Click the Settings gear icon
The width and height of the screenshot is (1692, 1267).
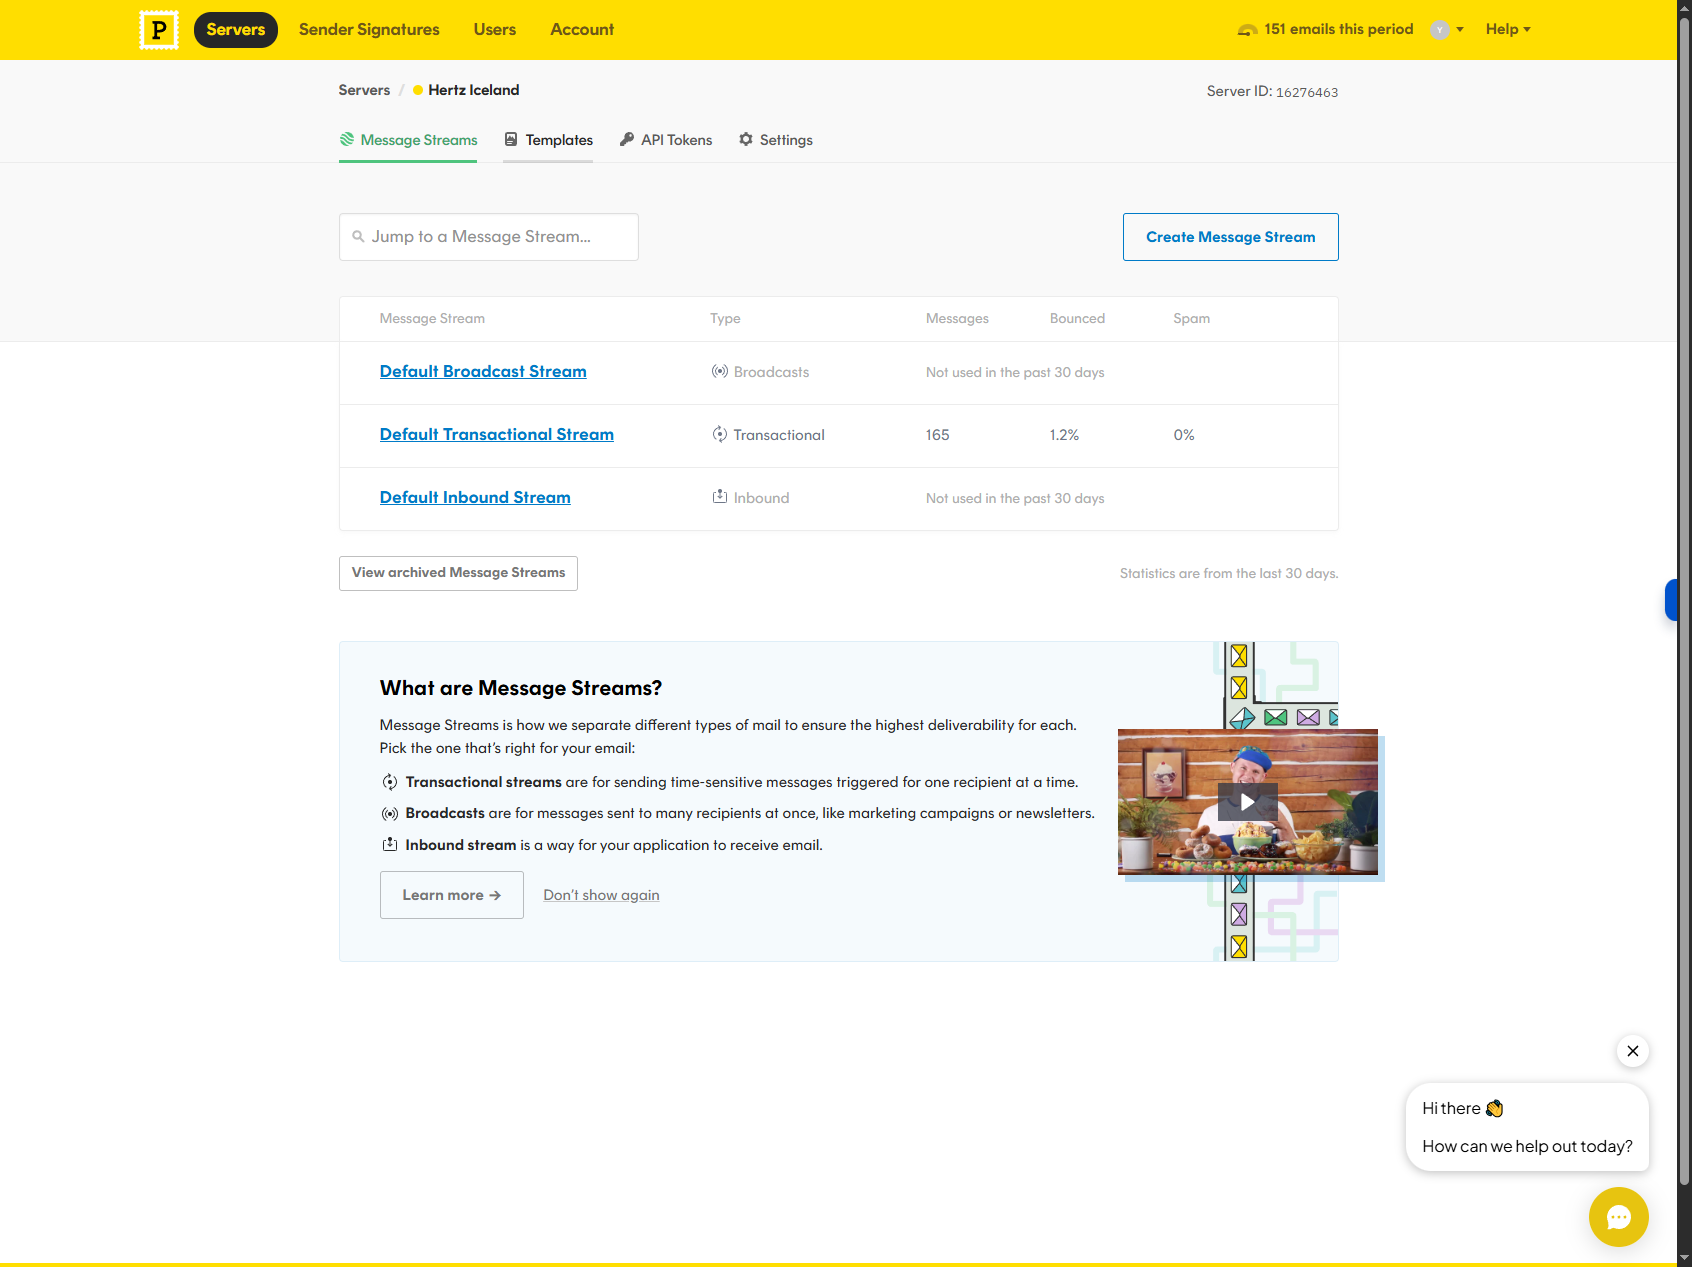[x=746, y=139]
